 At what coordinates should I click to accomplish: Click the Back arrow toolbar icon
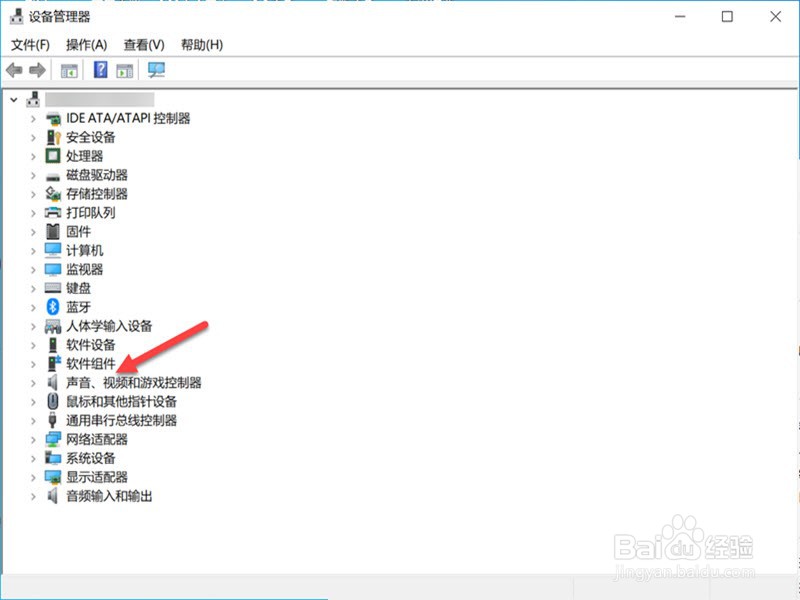click(14, 70)
